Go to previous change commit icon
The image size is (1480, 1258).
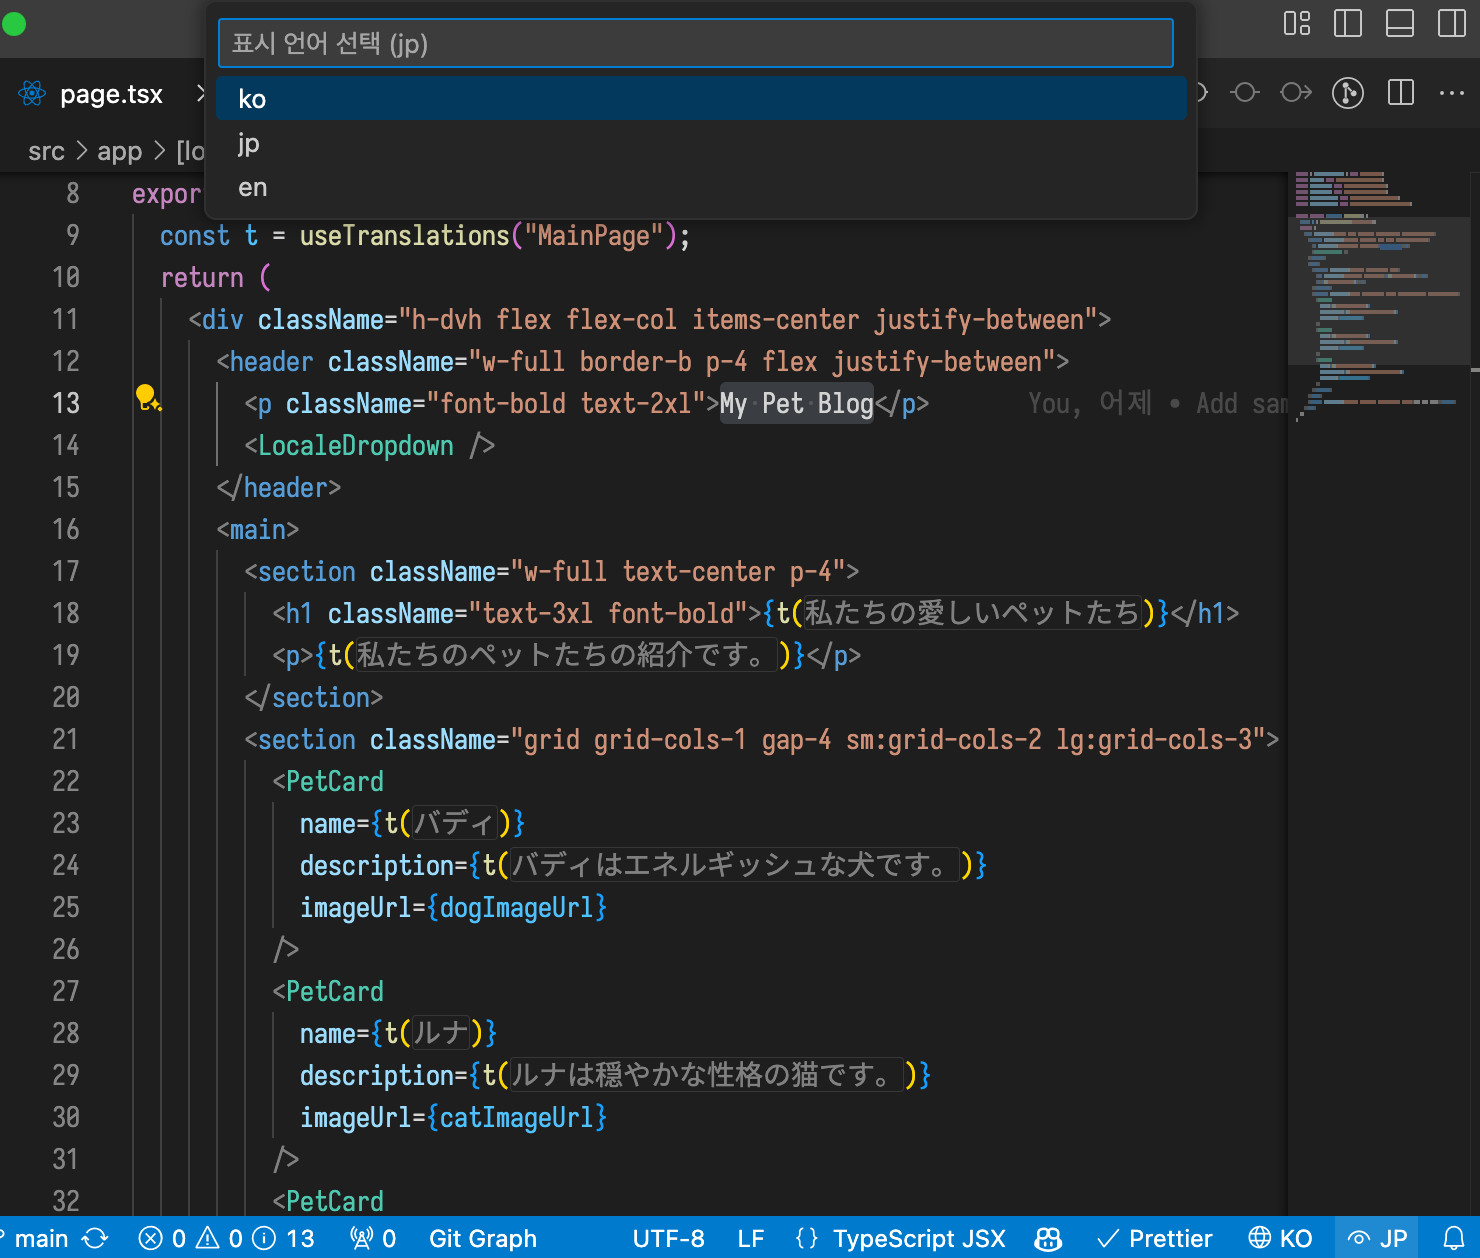(x=1245, y=93)
